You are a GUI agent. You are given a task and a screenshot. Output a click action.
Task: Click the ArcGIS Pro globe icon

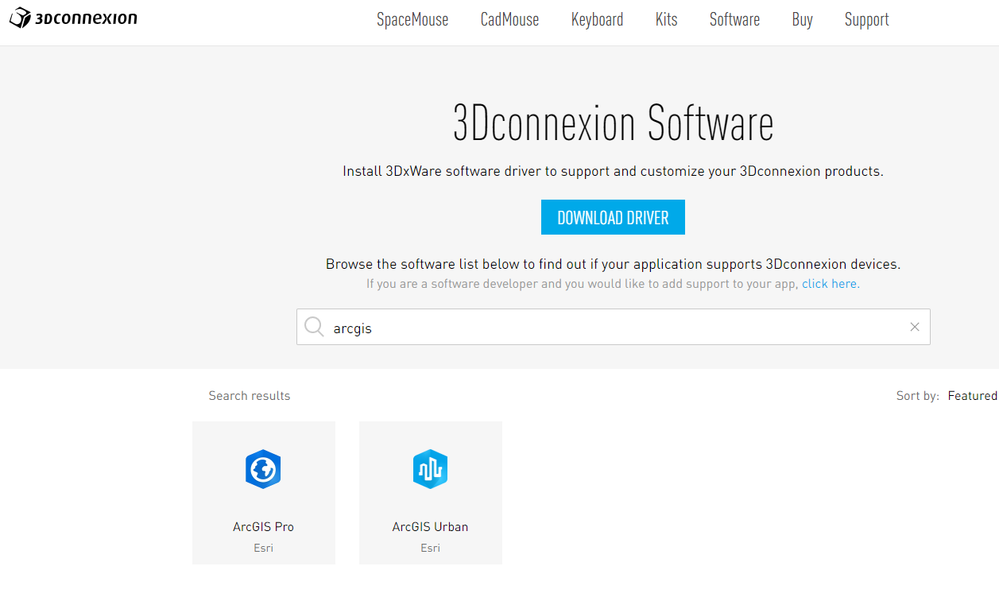tap(263, 469)
